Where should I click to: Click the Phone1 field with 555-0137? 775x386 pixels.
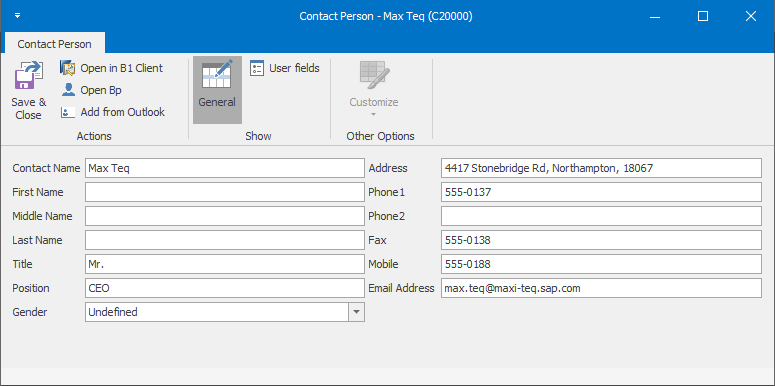(601, 192)
